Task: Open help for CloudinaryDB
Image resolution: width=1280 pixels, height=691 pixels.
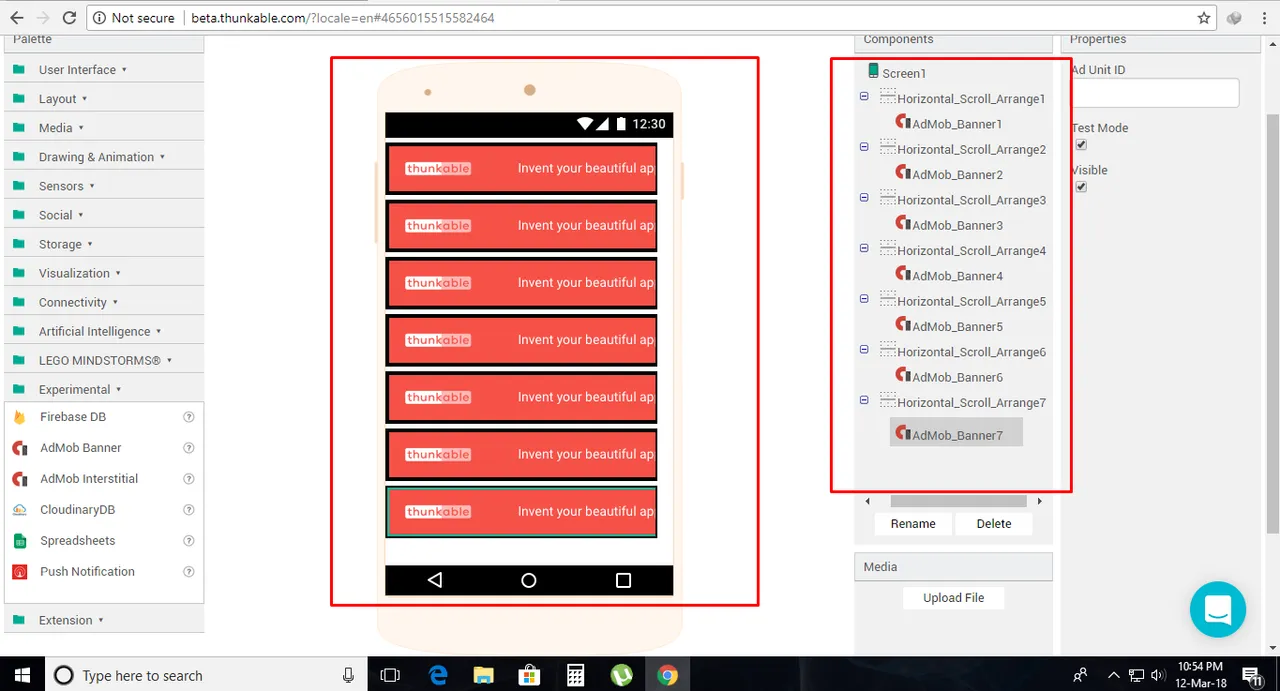Action: click(188, 510)
